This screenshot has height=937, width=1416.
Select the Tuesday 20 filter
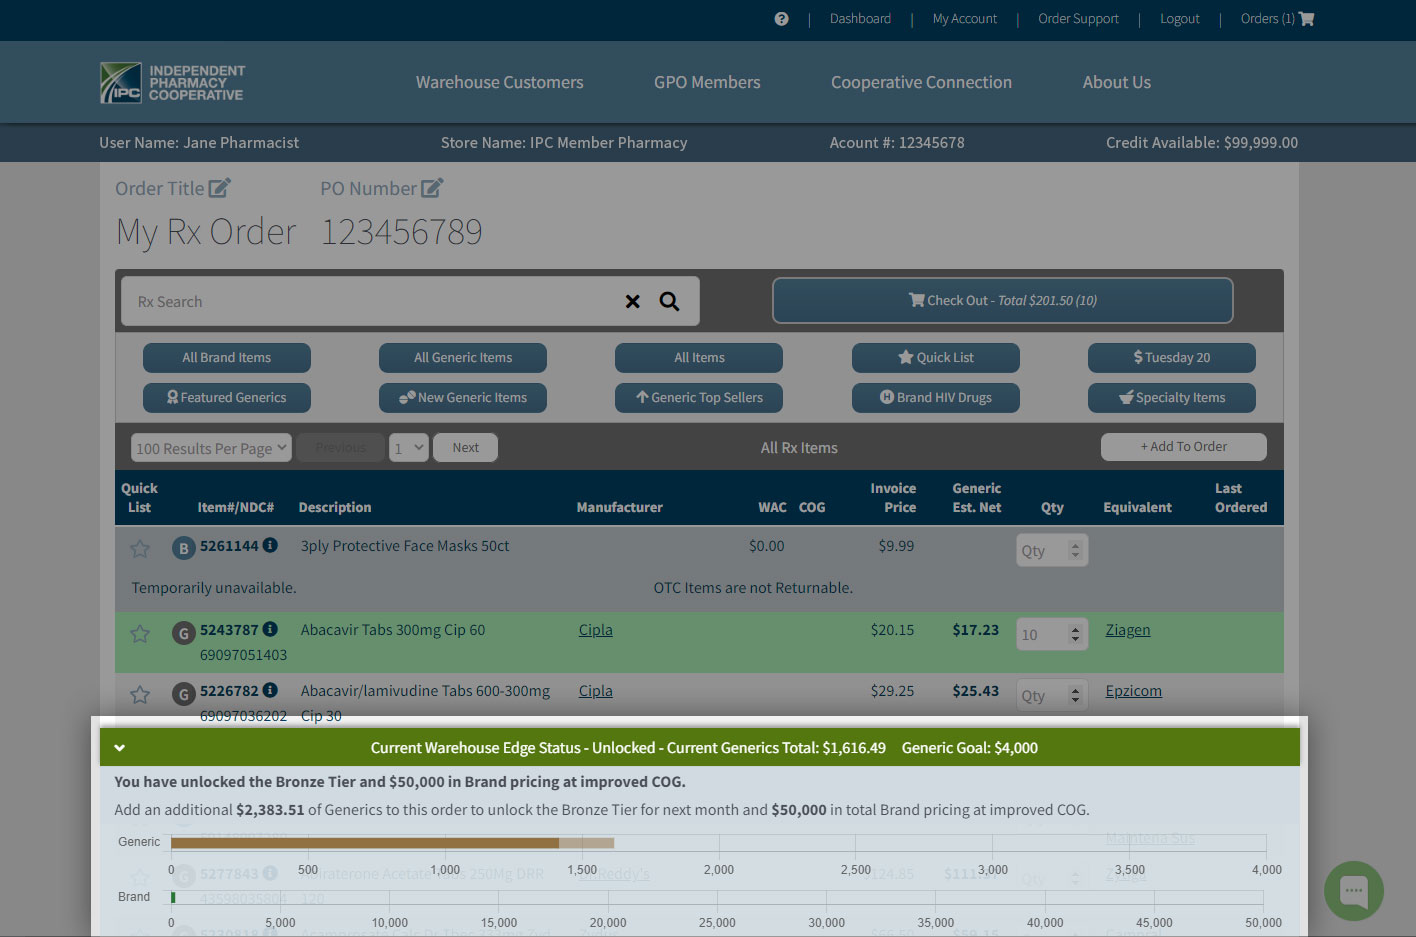[x=1172, y=358]
